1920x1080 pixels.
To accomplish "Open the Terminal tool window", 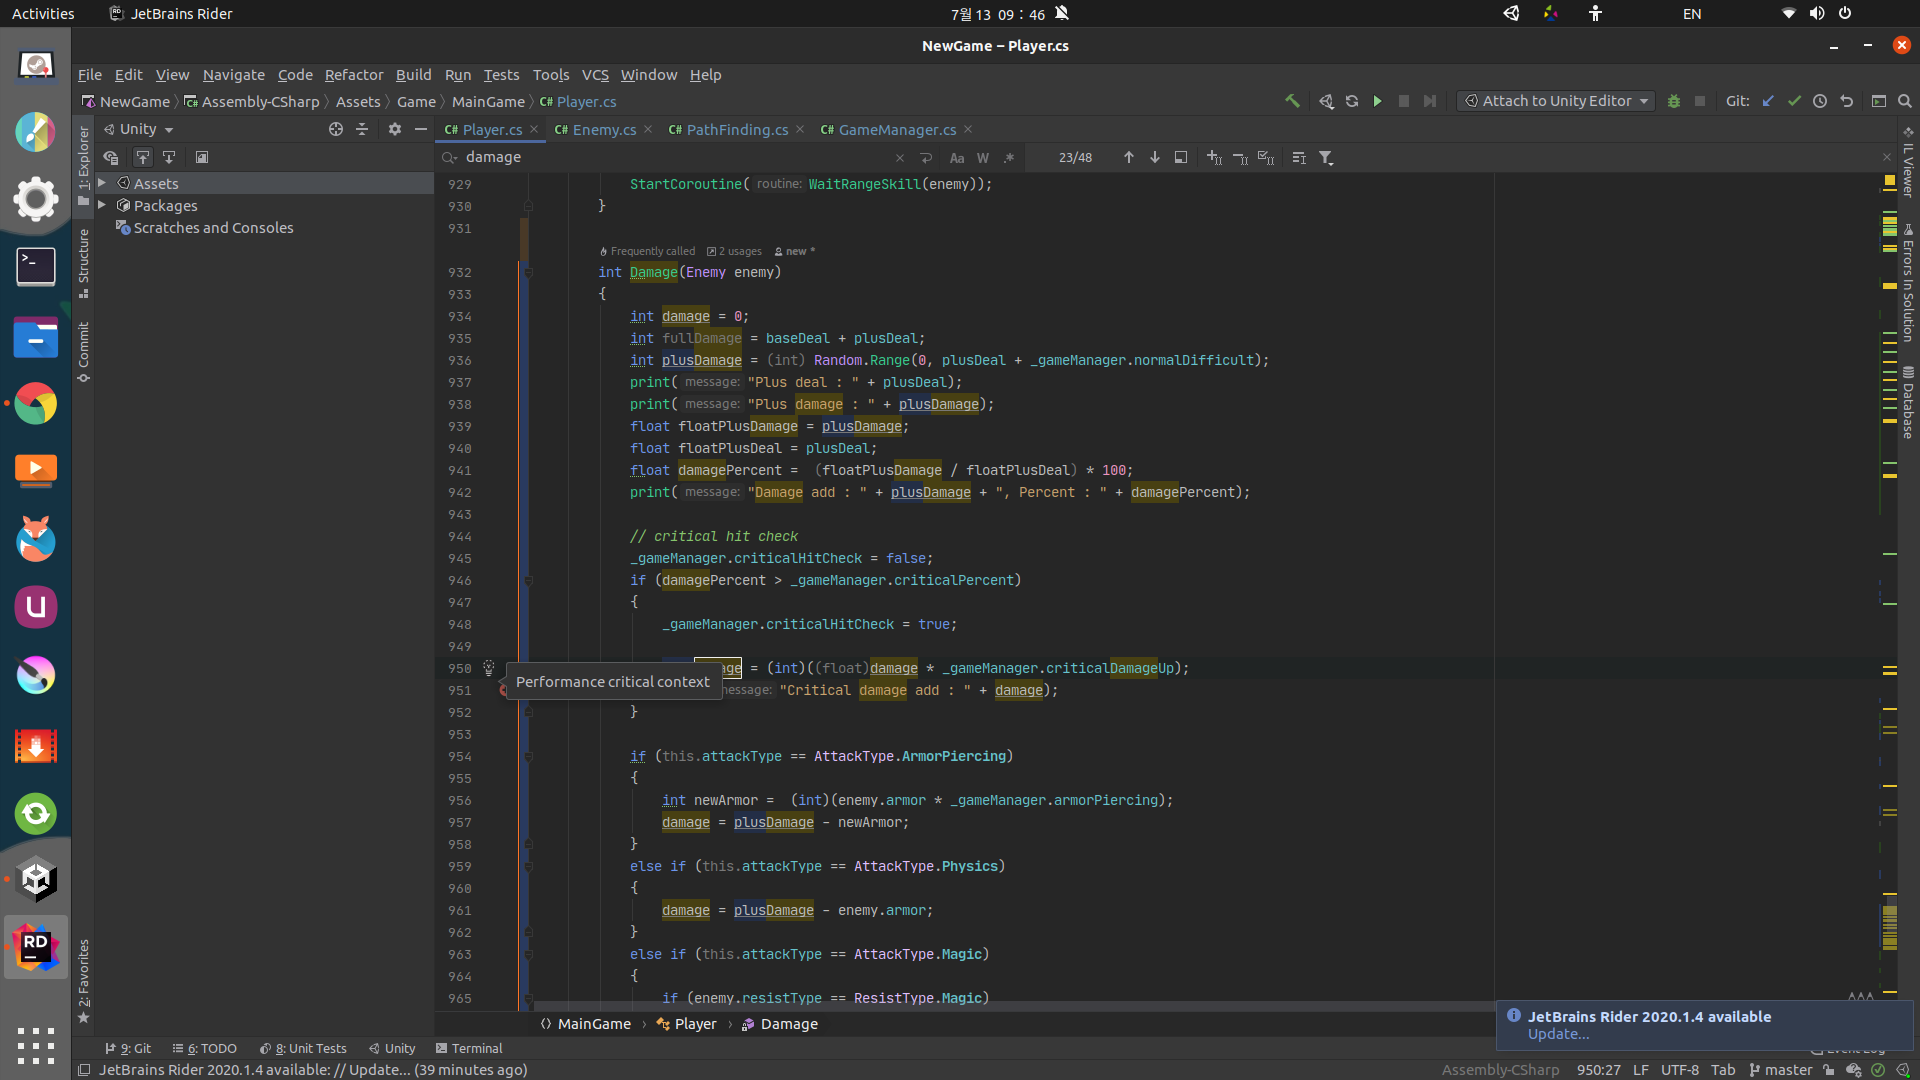I will point(469,1048).
